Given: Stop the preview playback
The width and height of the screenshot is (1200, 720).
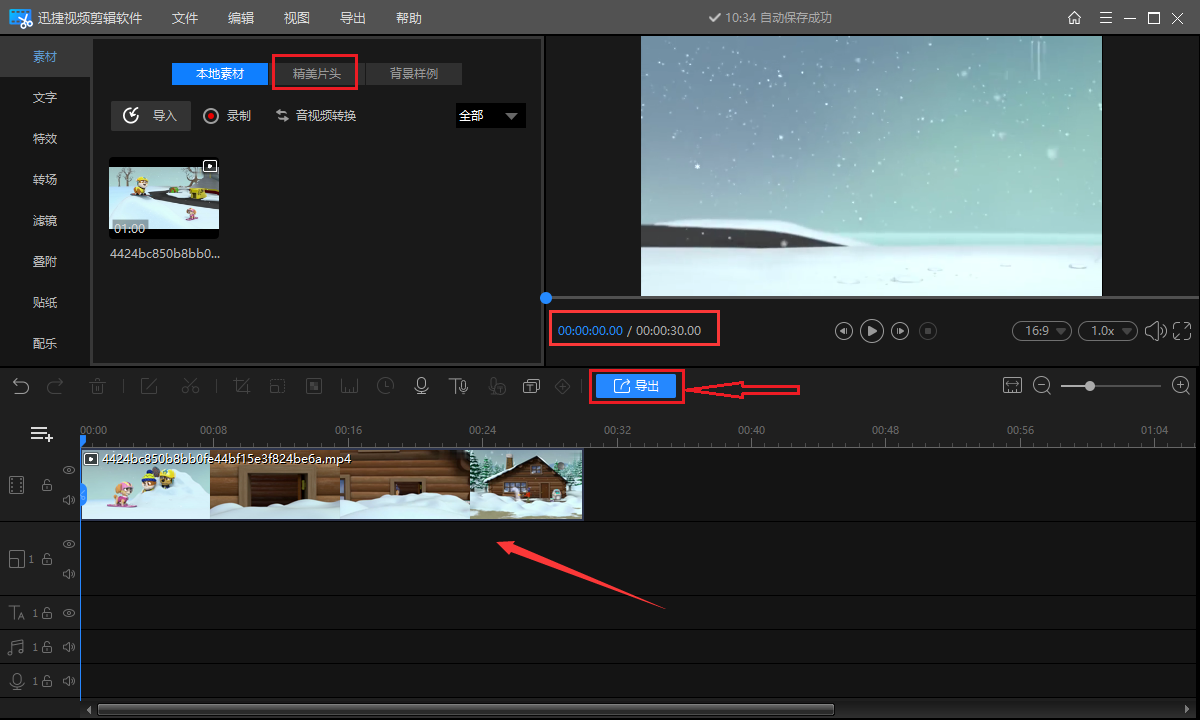Looking at the screenshot, I should pos(928,331).
